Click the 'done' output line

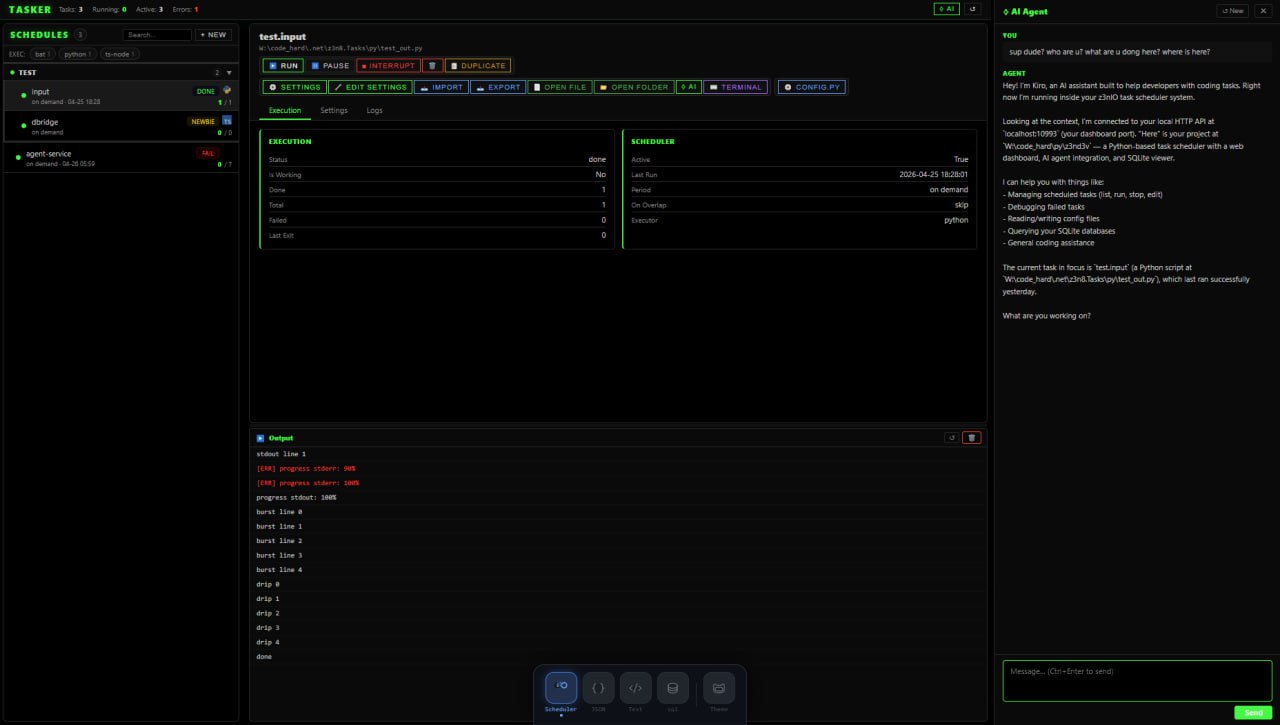264,656
